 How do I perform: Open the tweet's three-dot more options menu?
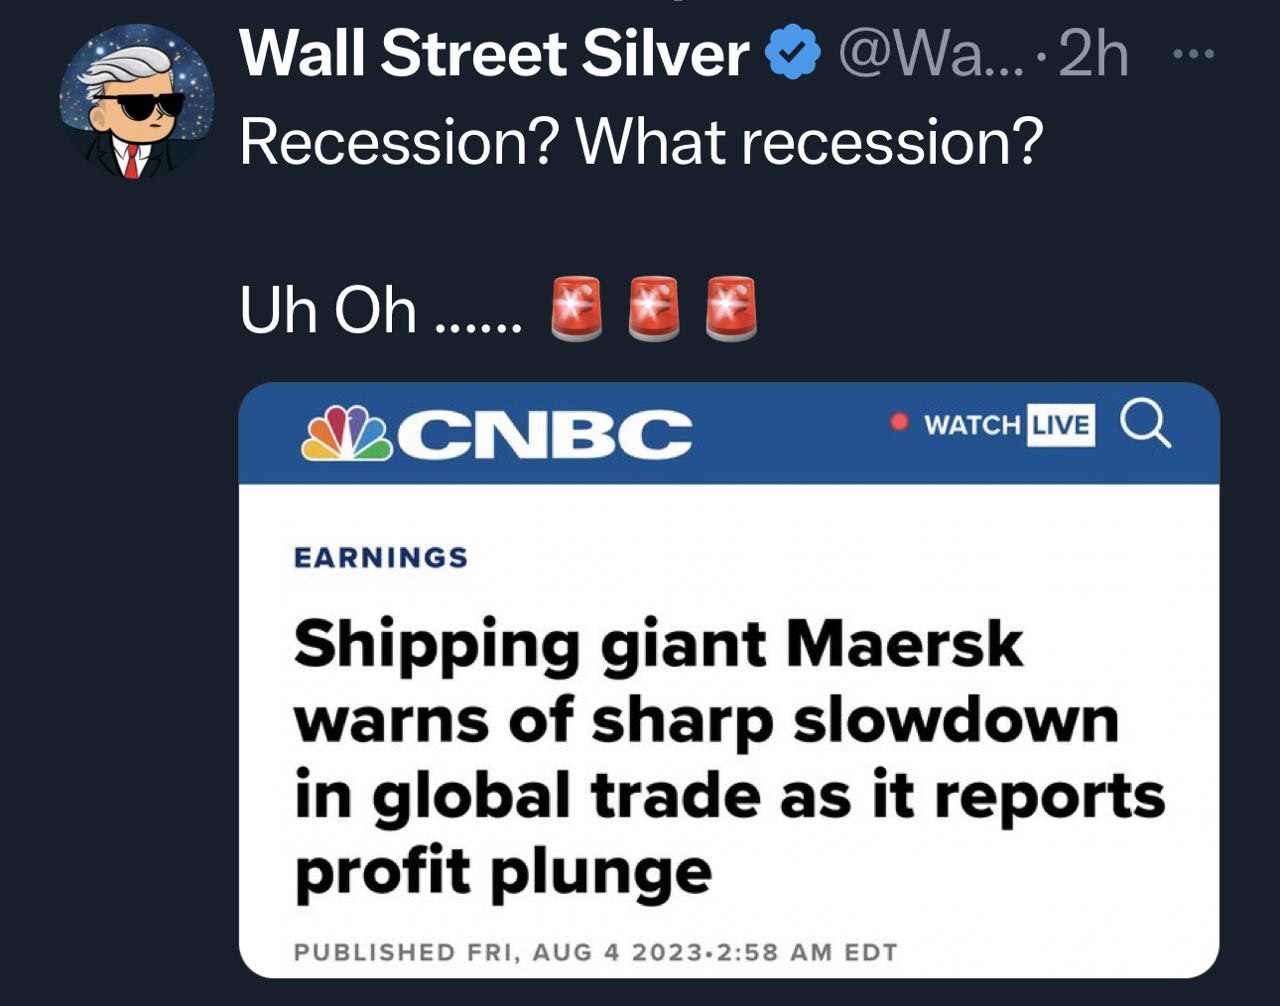click(x=1193, y=54)
